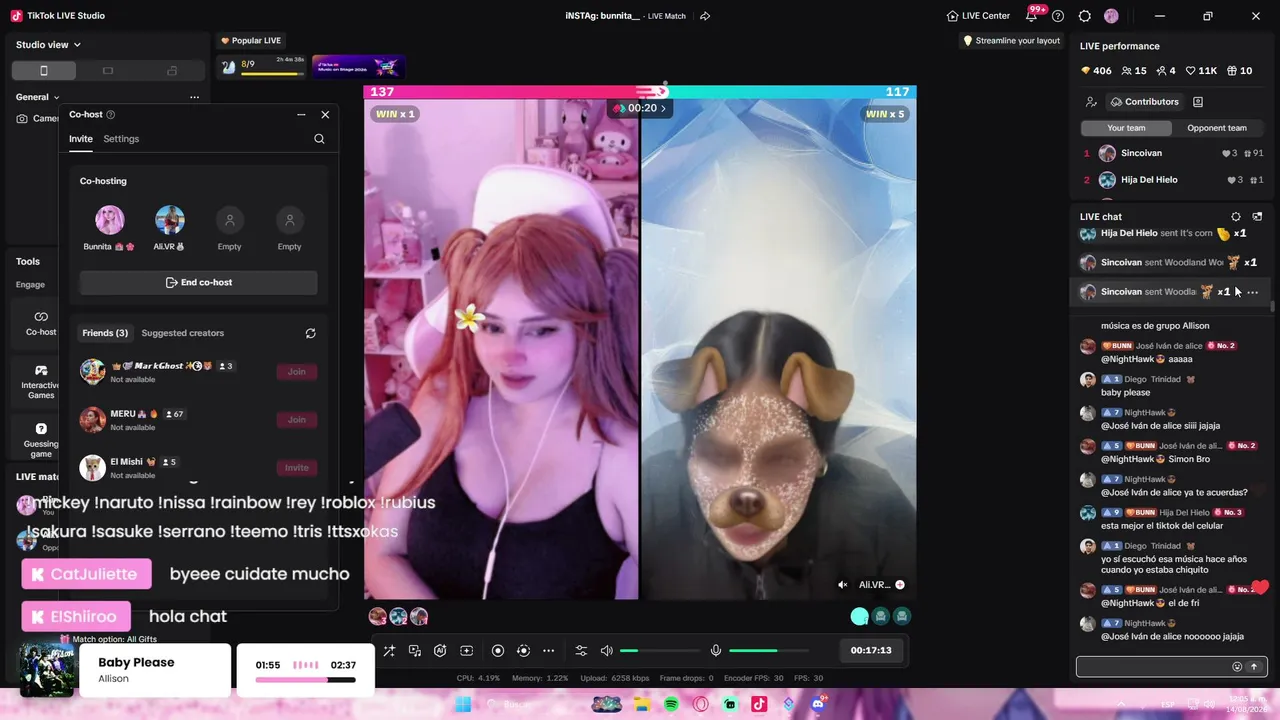1280x720 pixels.
Task: Switch to Co-host Settings tab
Action: coord(121,139)
